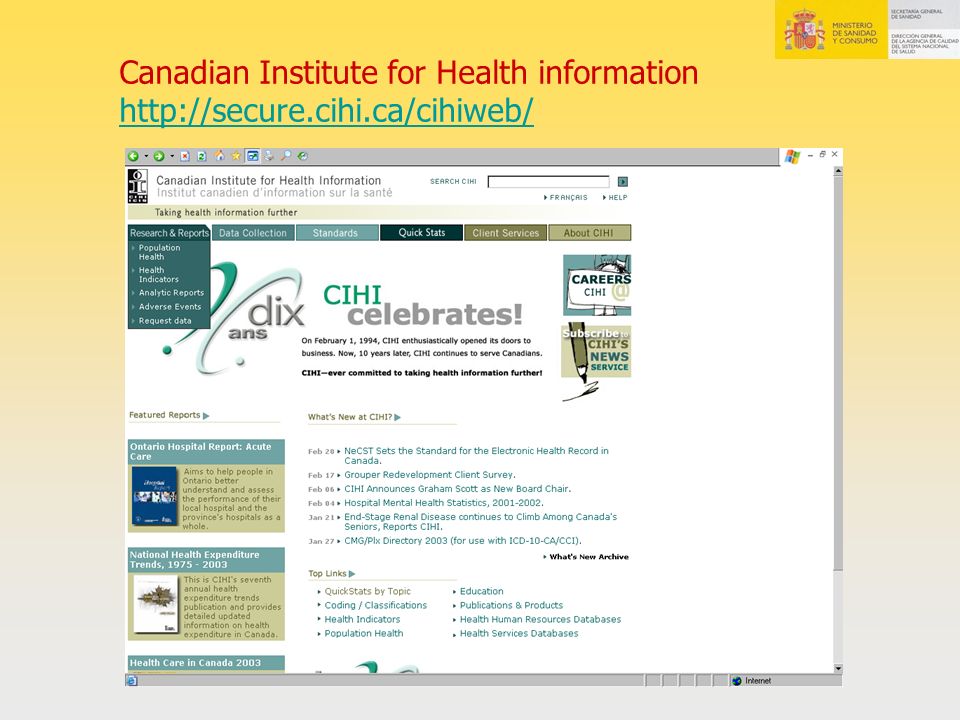The width and height of the screenshot is (960, 720).
Task: Click the search go arrow button
Action: (623, 182)
